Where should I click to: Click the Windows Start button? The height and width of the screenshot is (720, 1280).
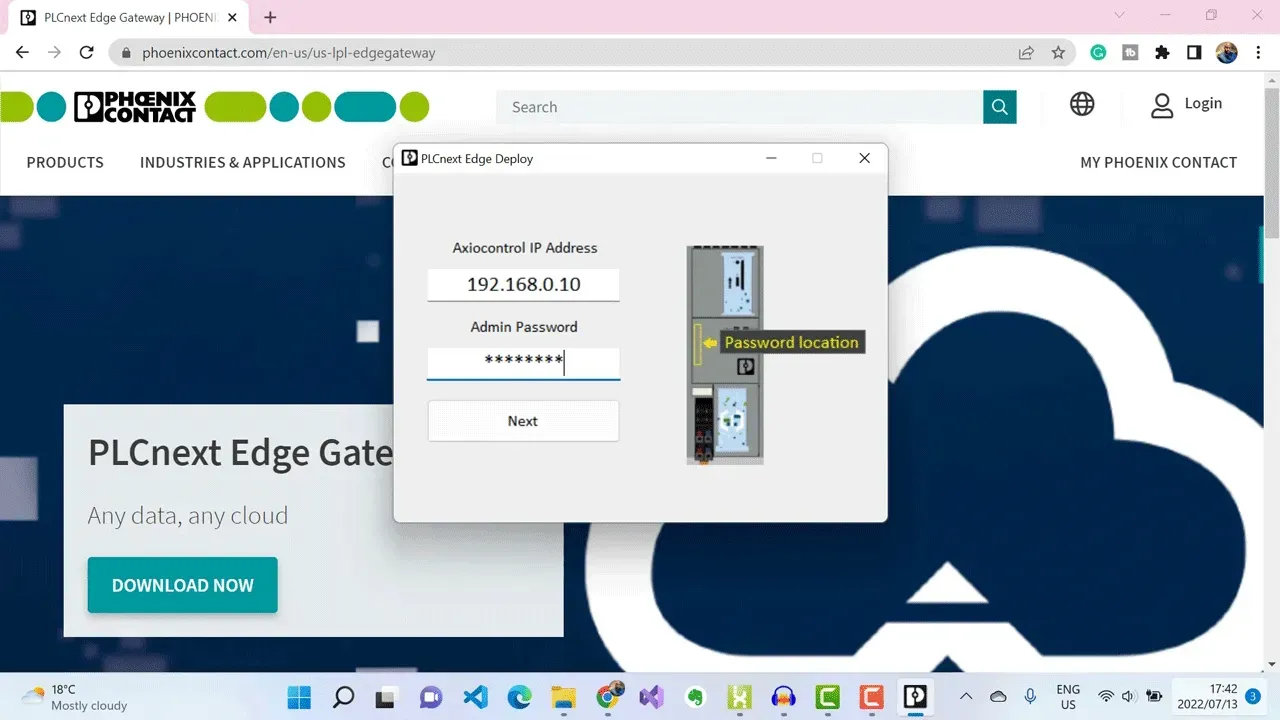(x=299, y=696)
